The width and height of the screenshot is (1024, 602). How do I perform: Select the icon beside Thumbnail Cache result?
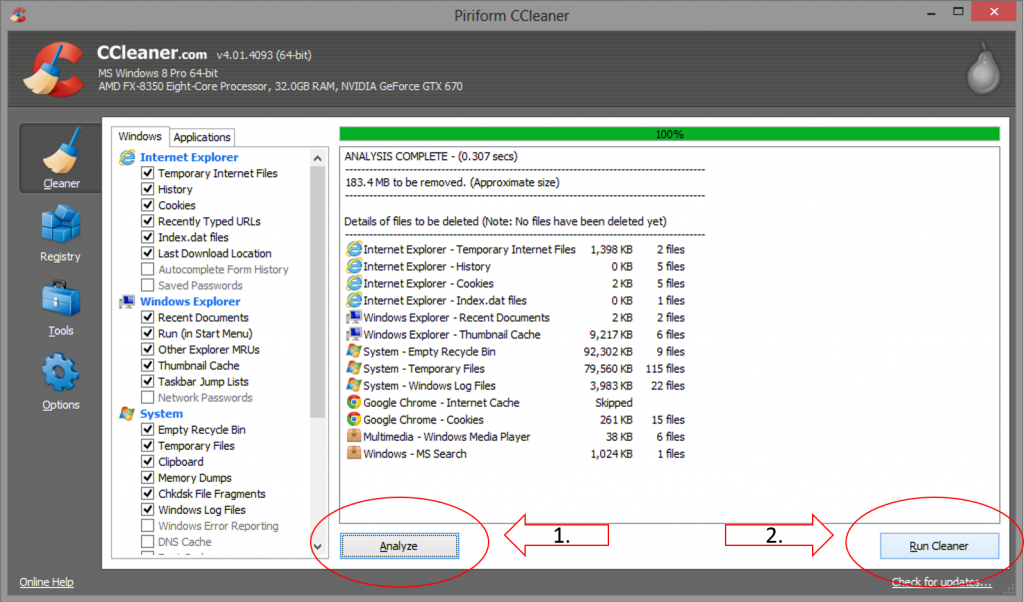coord(353,334)
